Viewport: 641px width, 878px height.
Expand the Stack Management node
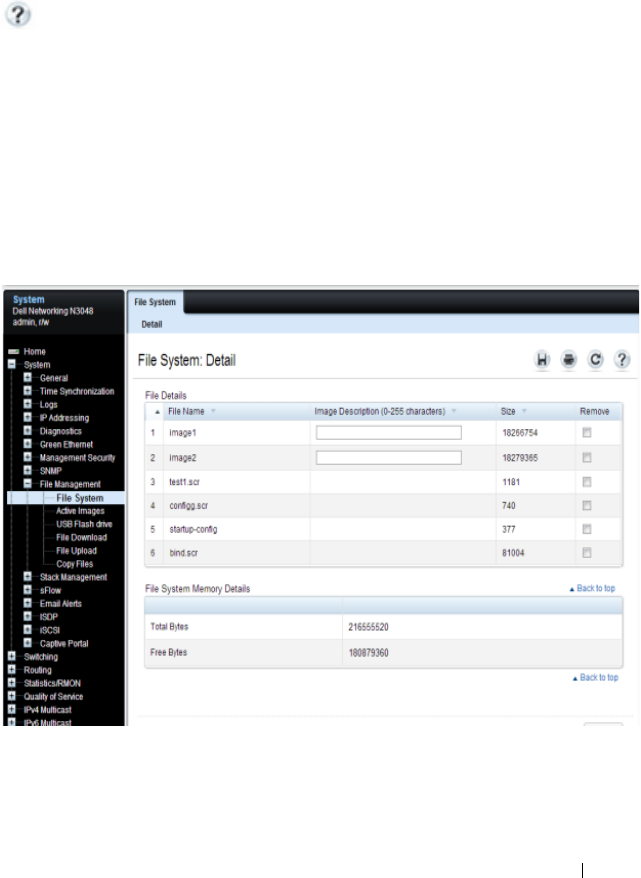click(x=27, y=576)
